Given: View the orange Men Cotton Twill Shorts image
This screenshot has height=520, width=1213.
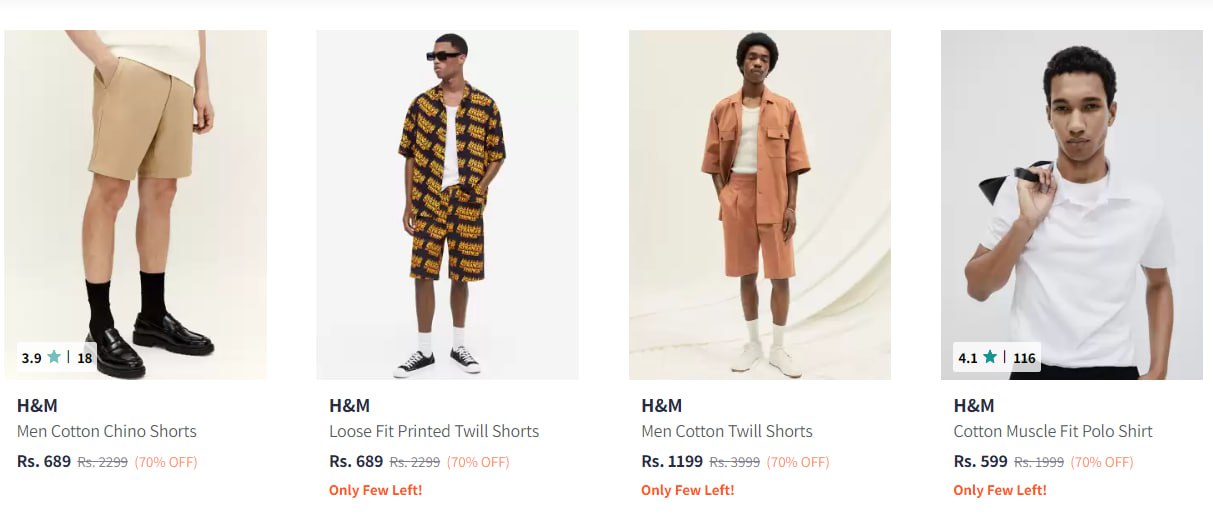Looking at the screenshot, I should pos(759,200).
